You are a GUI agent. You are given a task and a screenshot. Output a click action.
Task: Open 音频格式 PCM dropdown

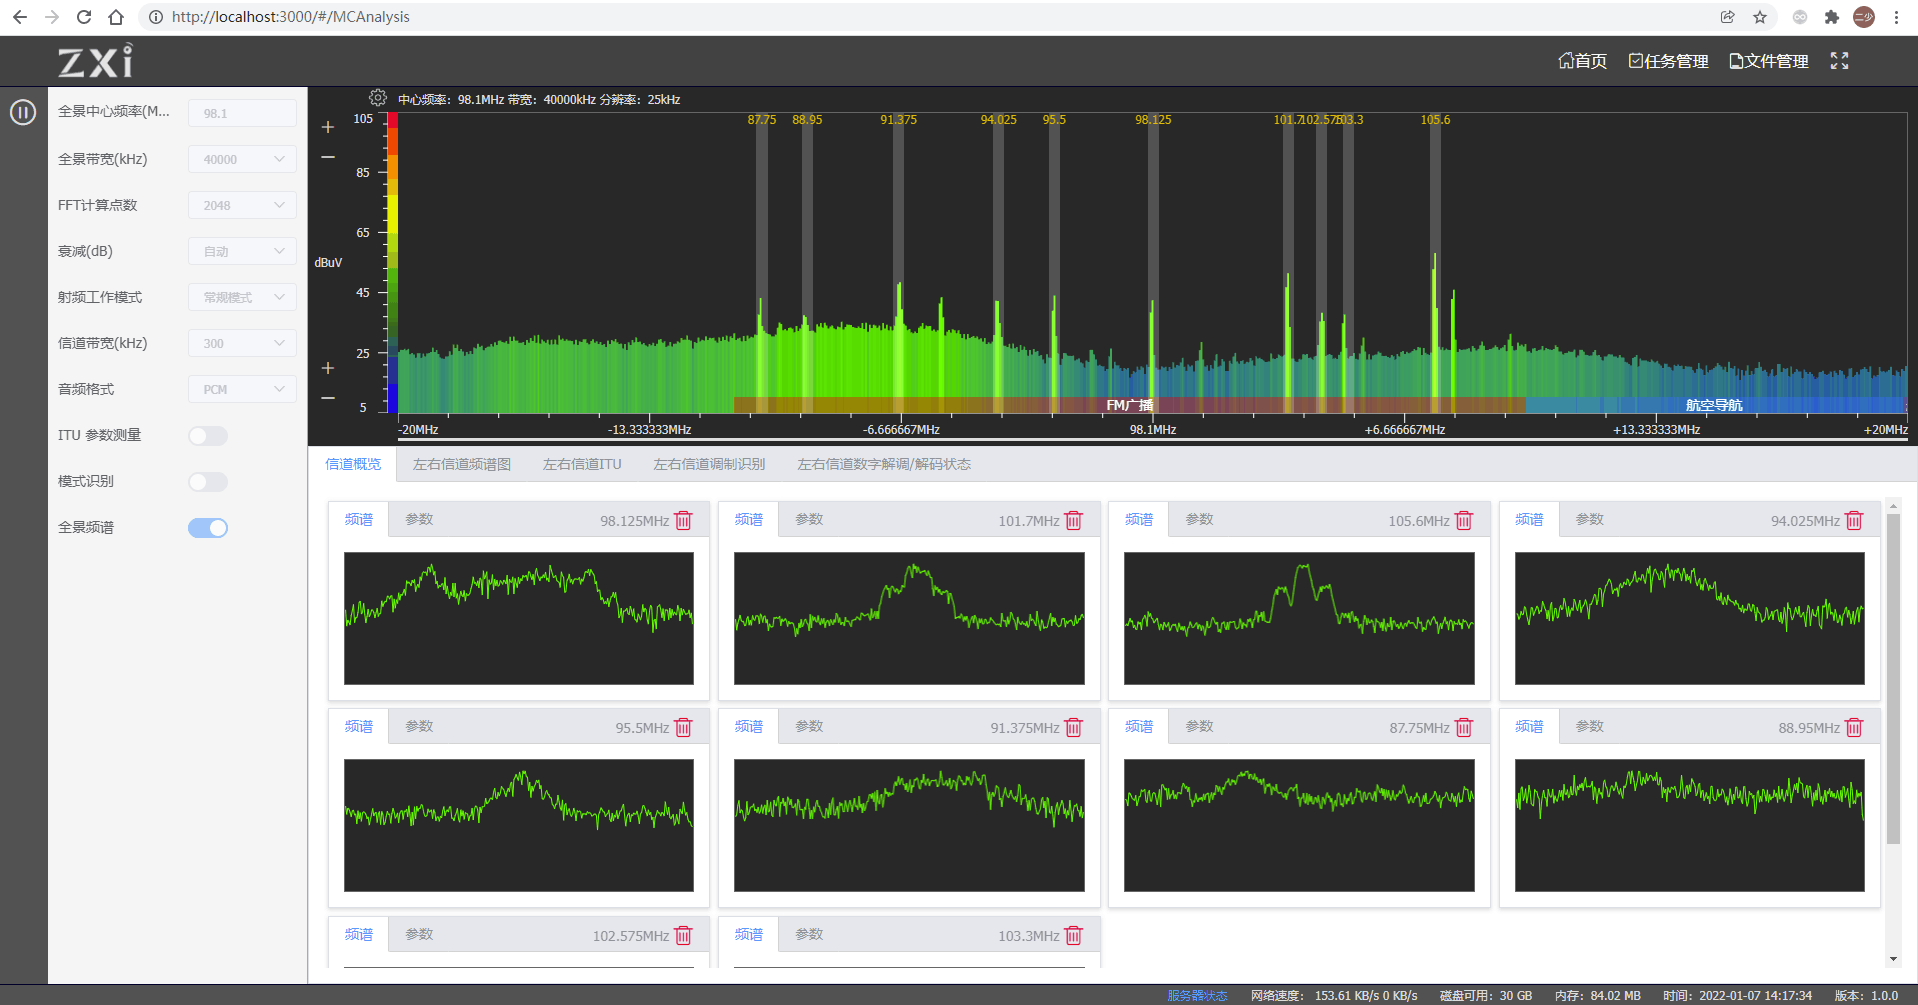242,389
